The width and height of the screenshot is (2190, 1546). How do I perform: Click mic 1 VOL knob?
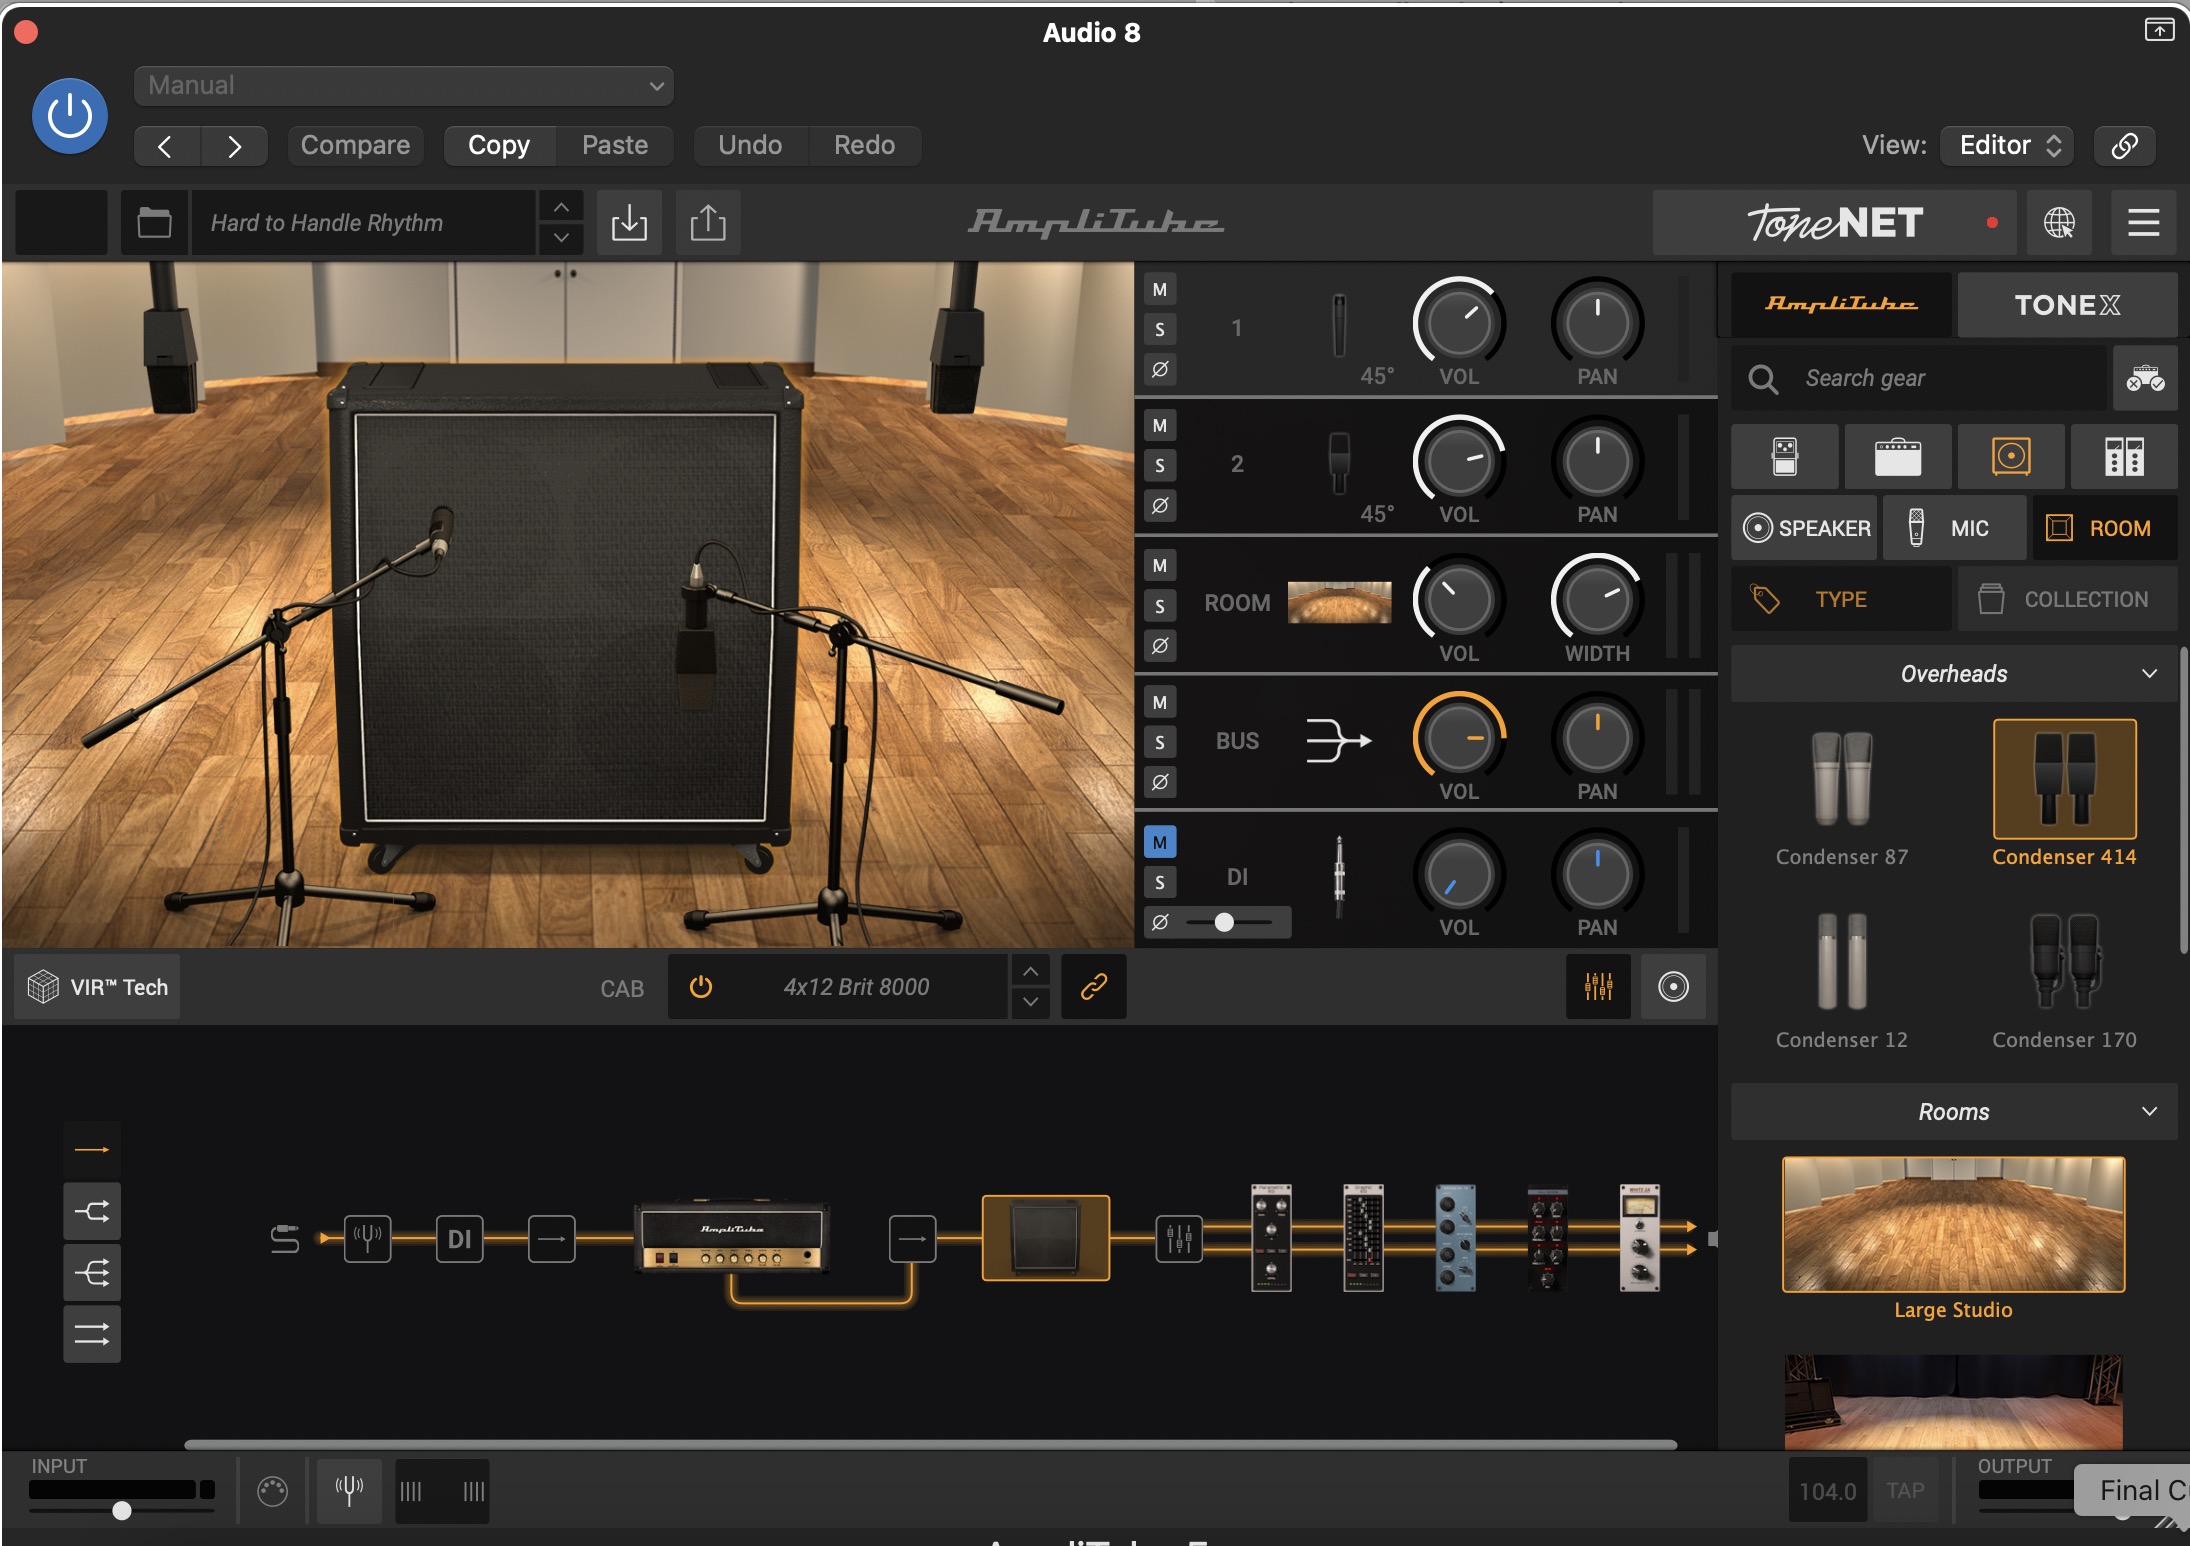tap(1459, 323)
